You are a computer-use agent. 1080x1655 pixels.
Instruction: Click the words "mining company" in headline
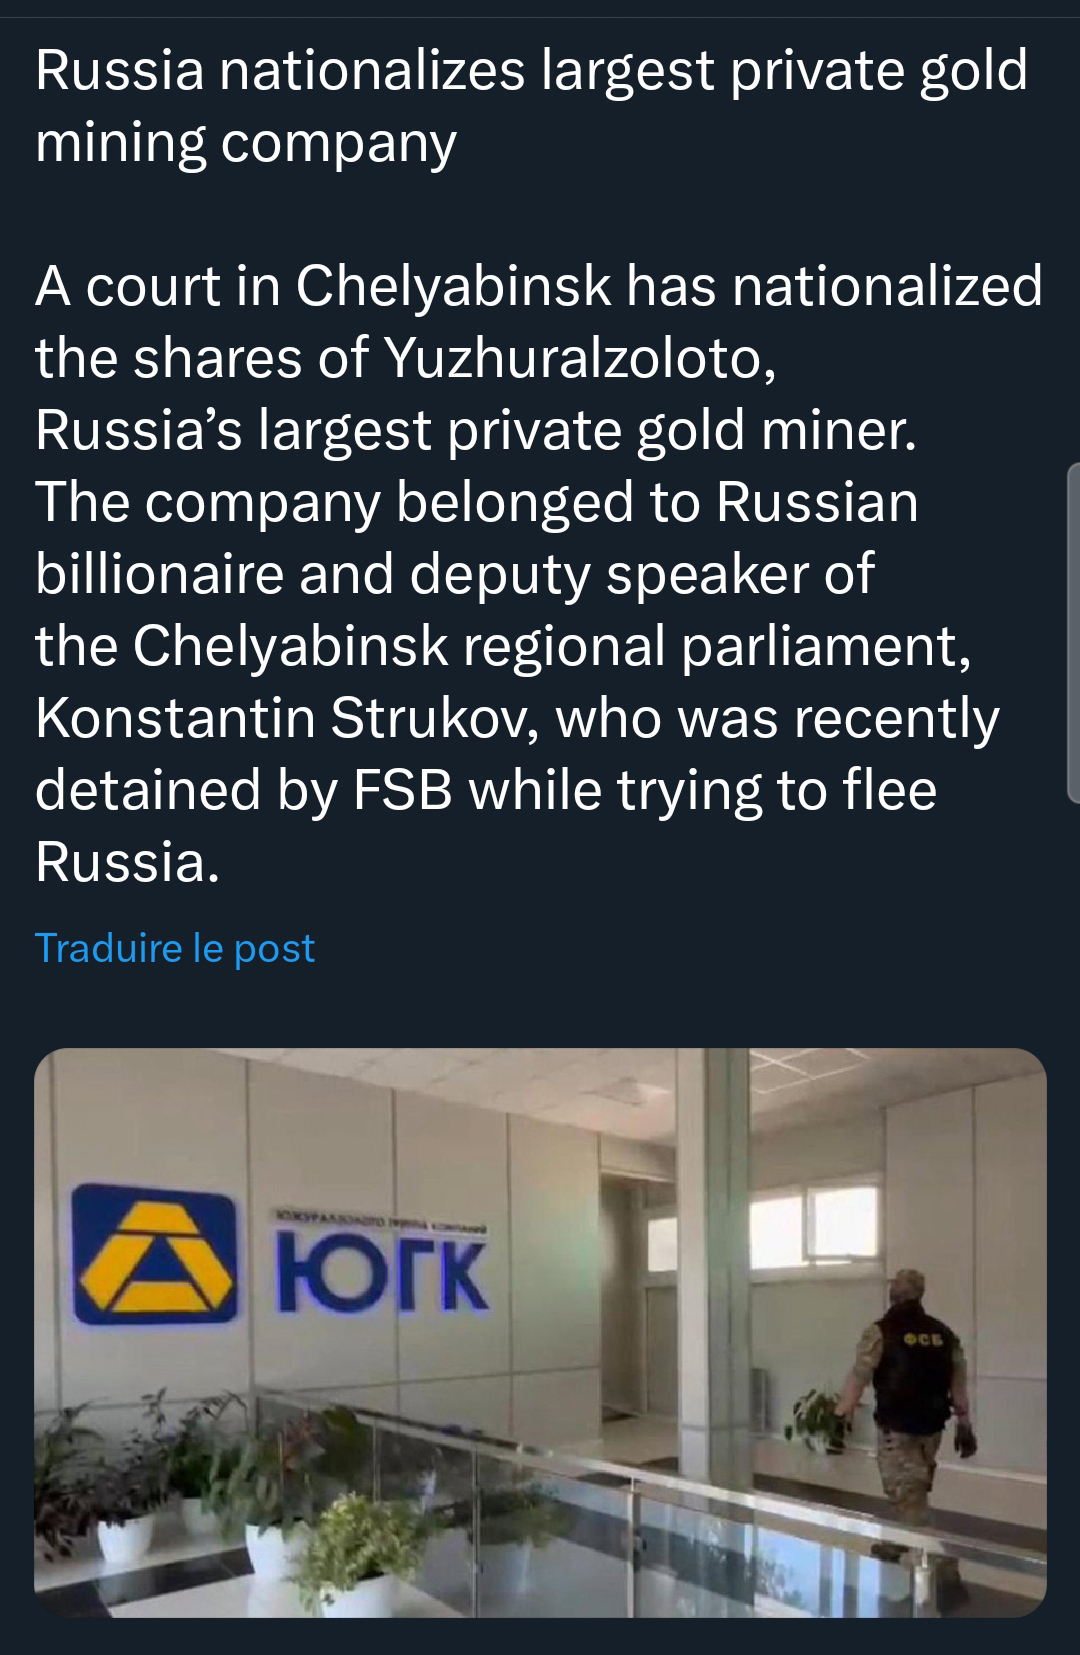(246, 143)
